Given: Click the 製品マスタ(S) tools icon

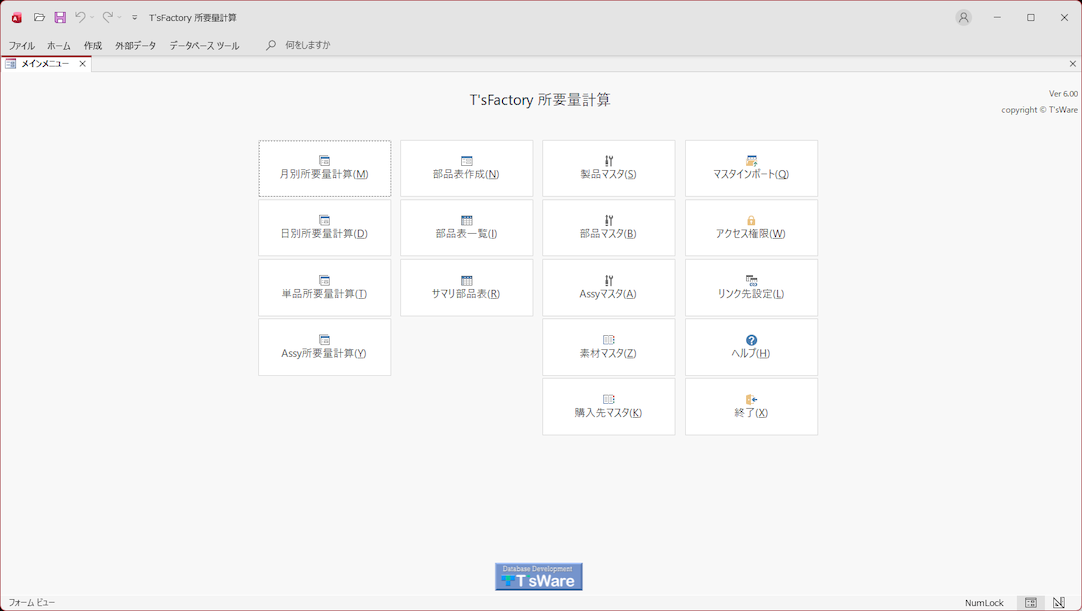Looking at the screenshot, I should (x=609, y=161).
